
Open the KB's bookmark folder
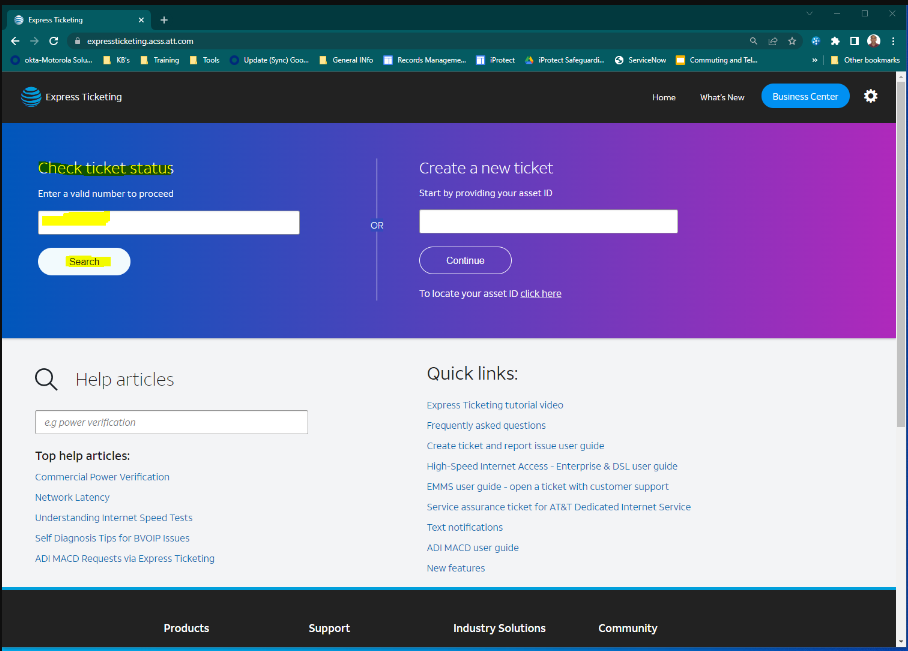coord(116,60)
